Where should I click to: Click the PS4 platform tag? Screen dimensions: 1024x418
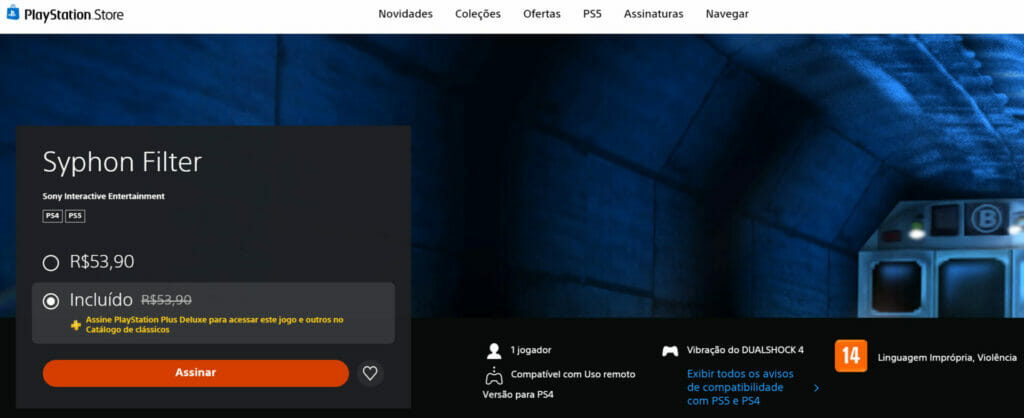point(52,216)
